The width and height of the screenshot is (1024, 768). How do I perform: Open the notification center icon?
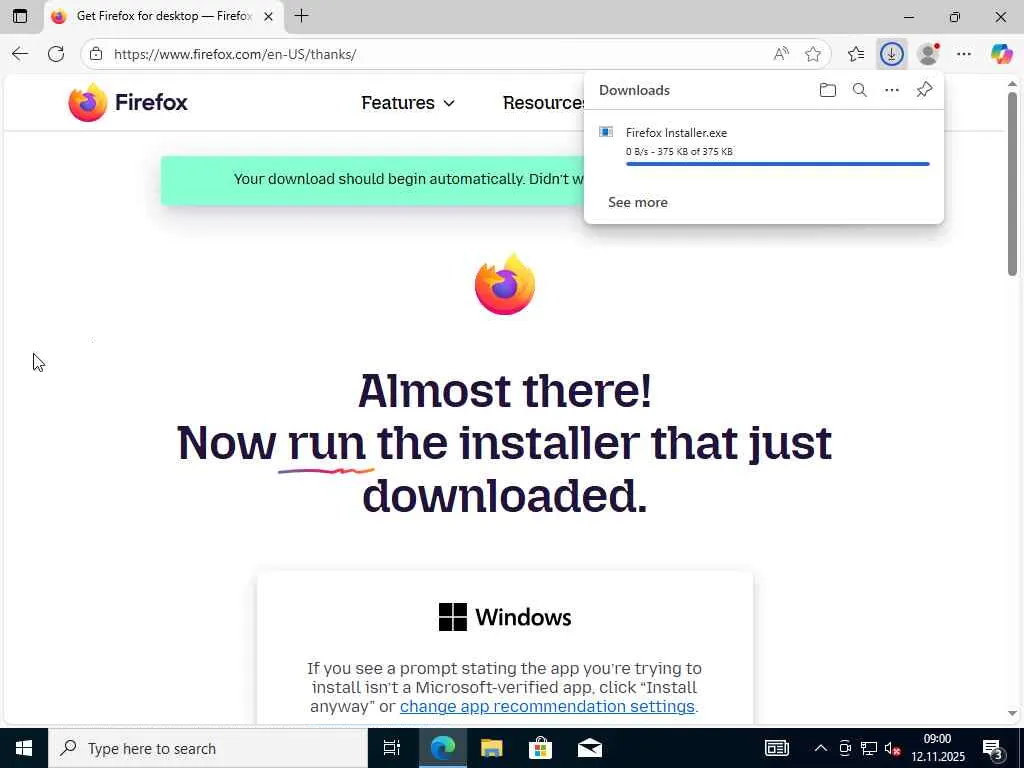tap(993, 750)
